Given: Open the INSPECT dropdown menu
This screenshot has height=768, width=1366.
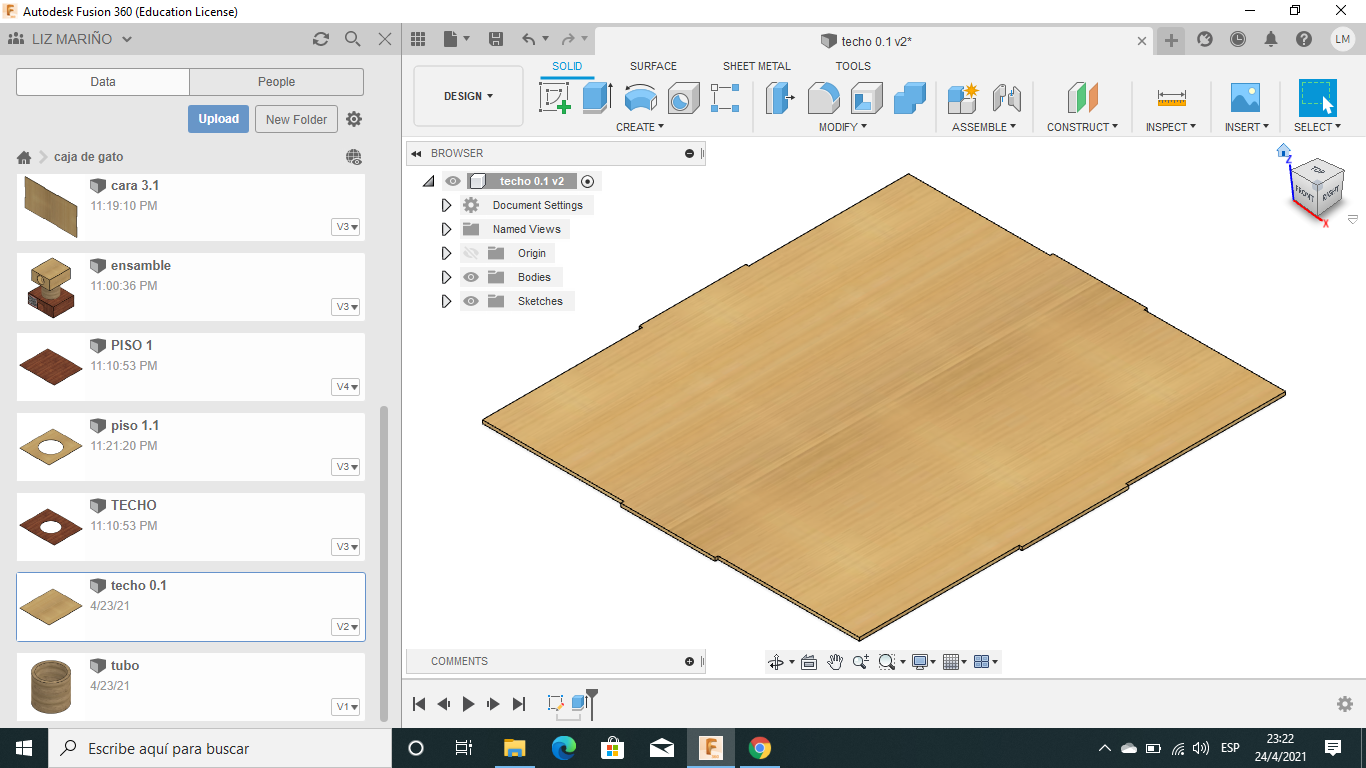Looking at the screenshot, I should click(x=1171, y=127).
